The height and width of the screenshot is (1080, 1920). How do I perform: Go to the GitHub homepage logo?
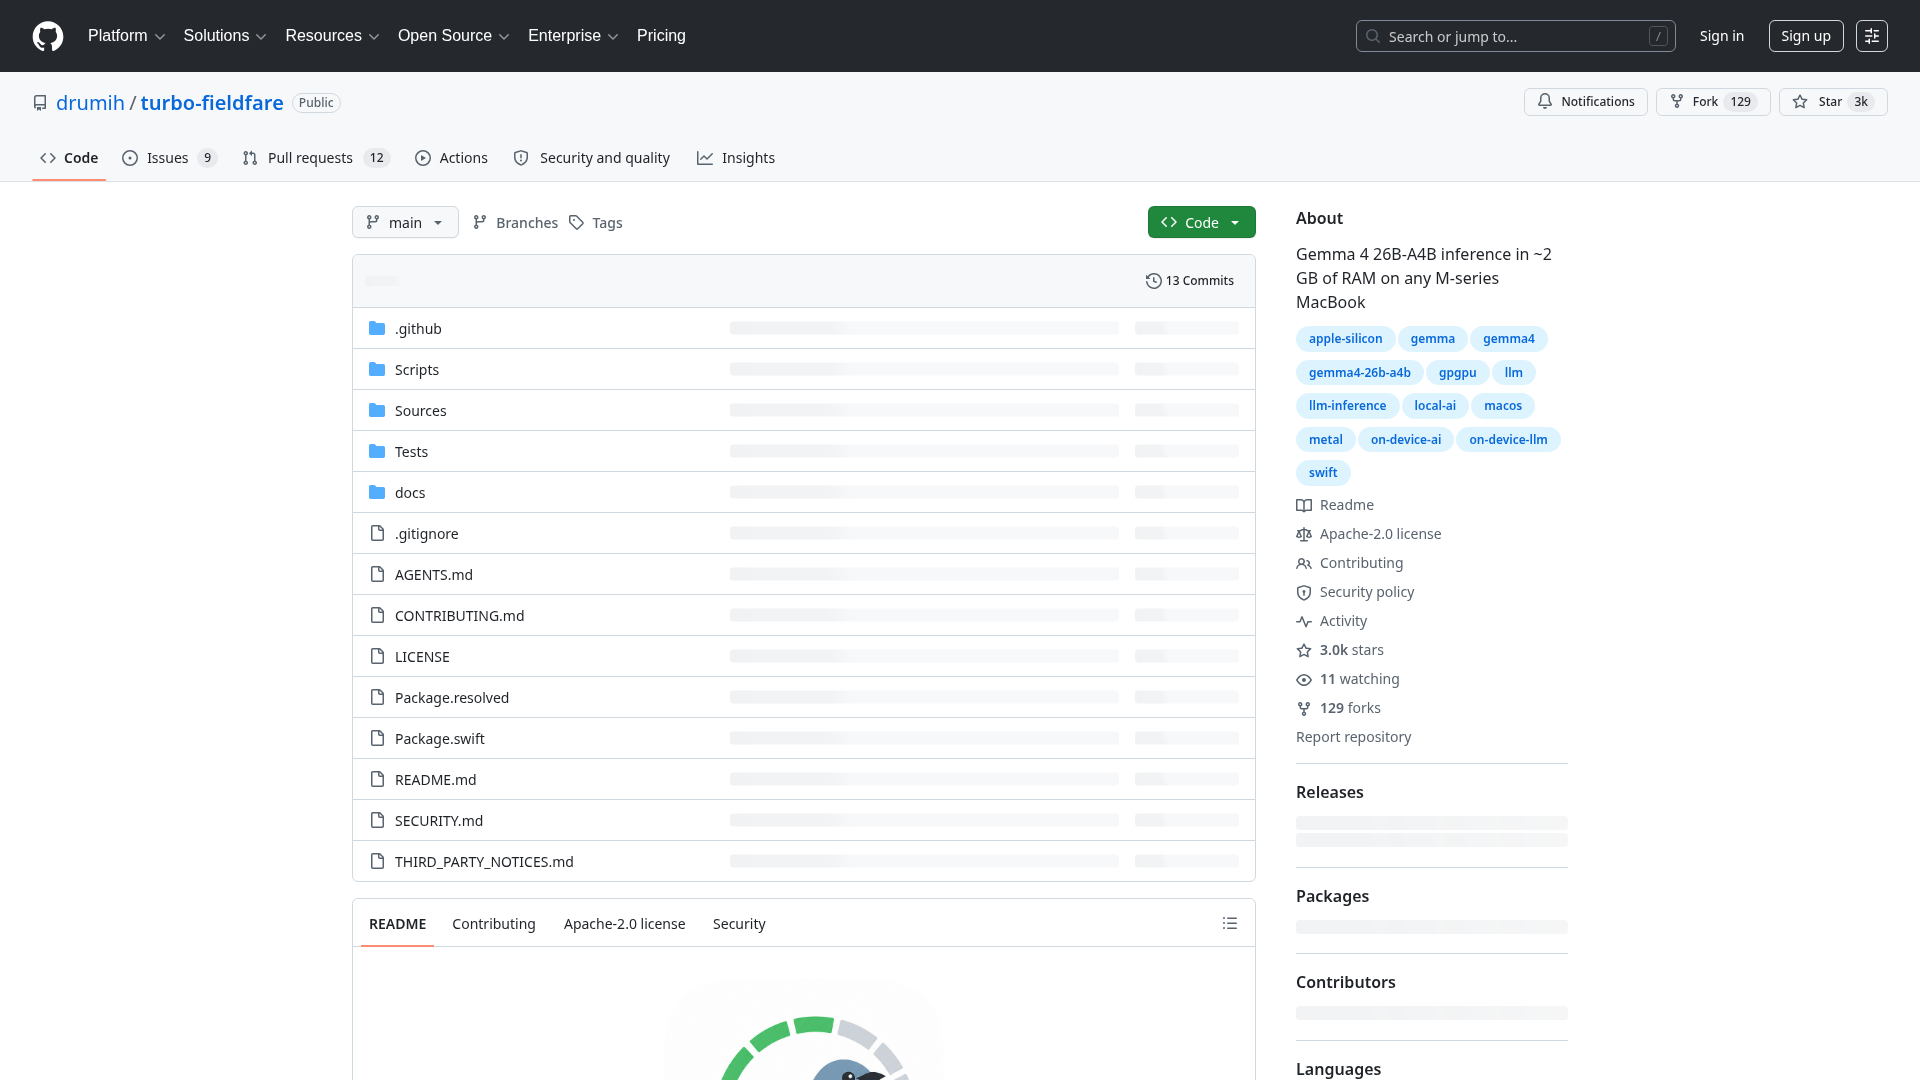(48, 36)
